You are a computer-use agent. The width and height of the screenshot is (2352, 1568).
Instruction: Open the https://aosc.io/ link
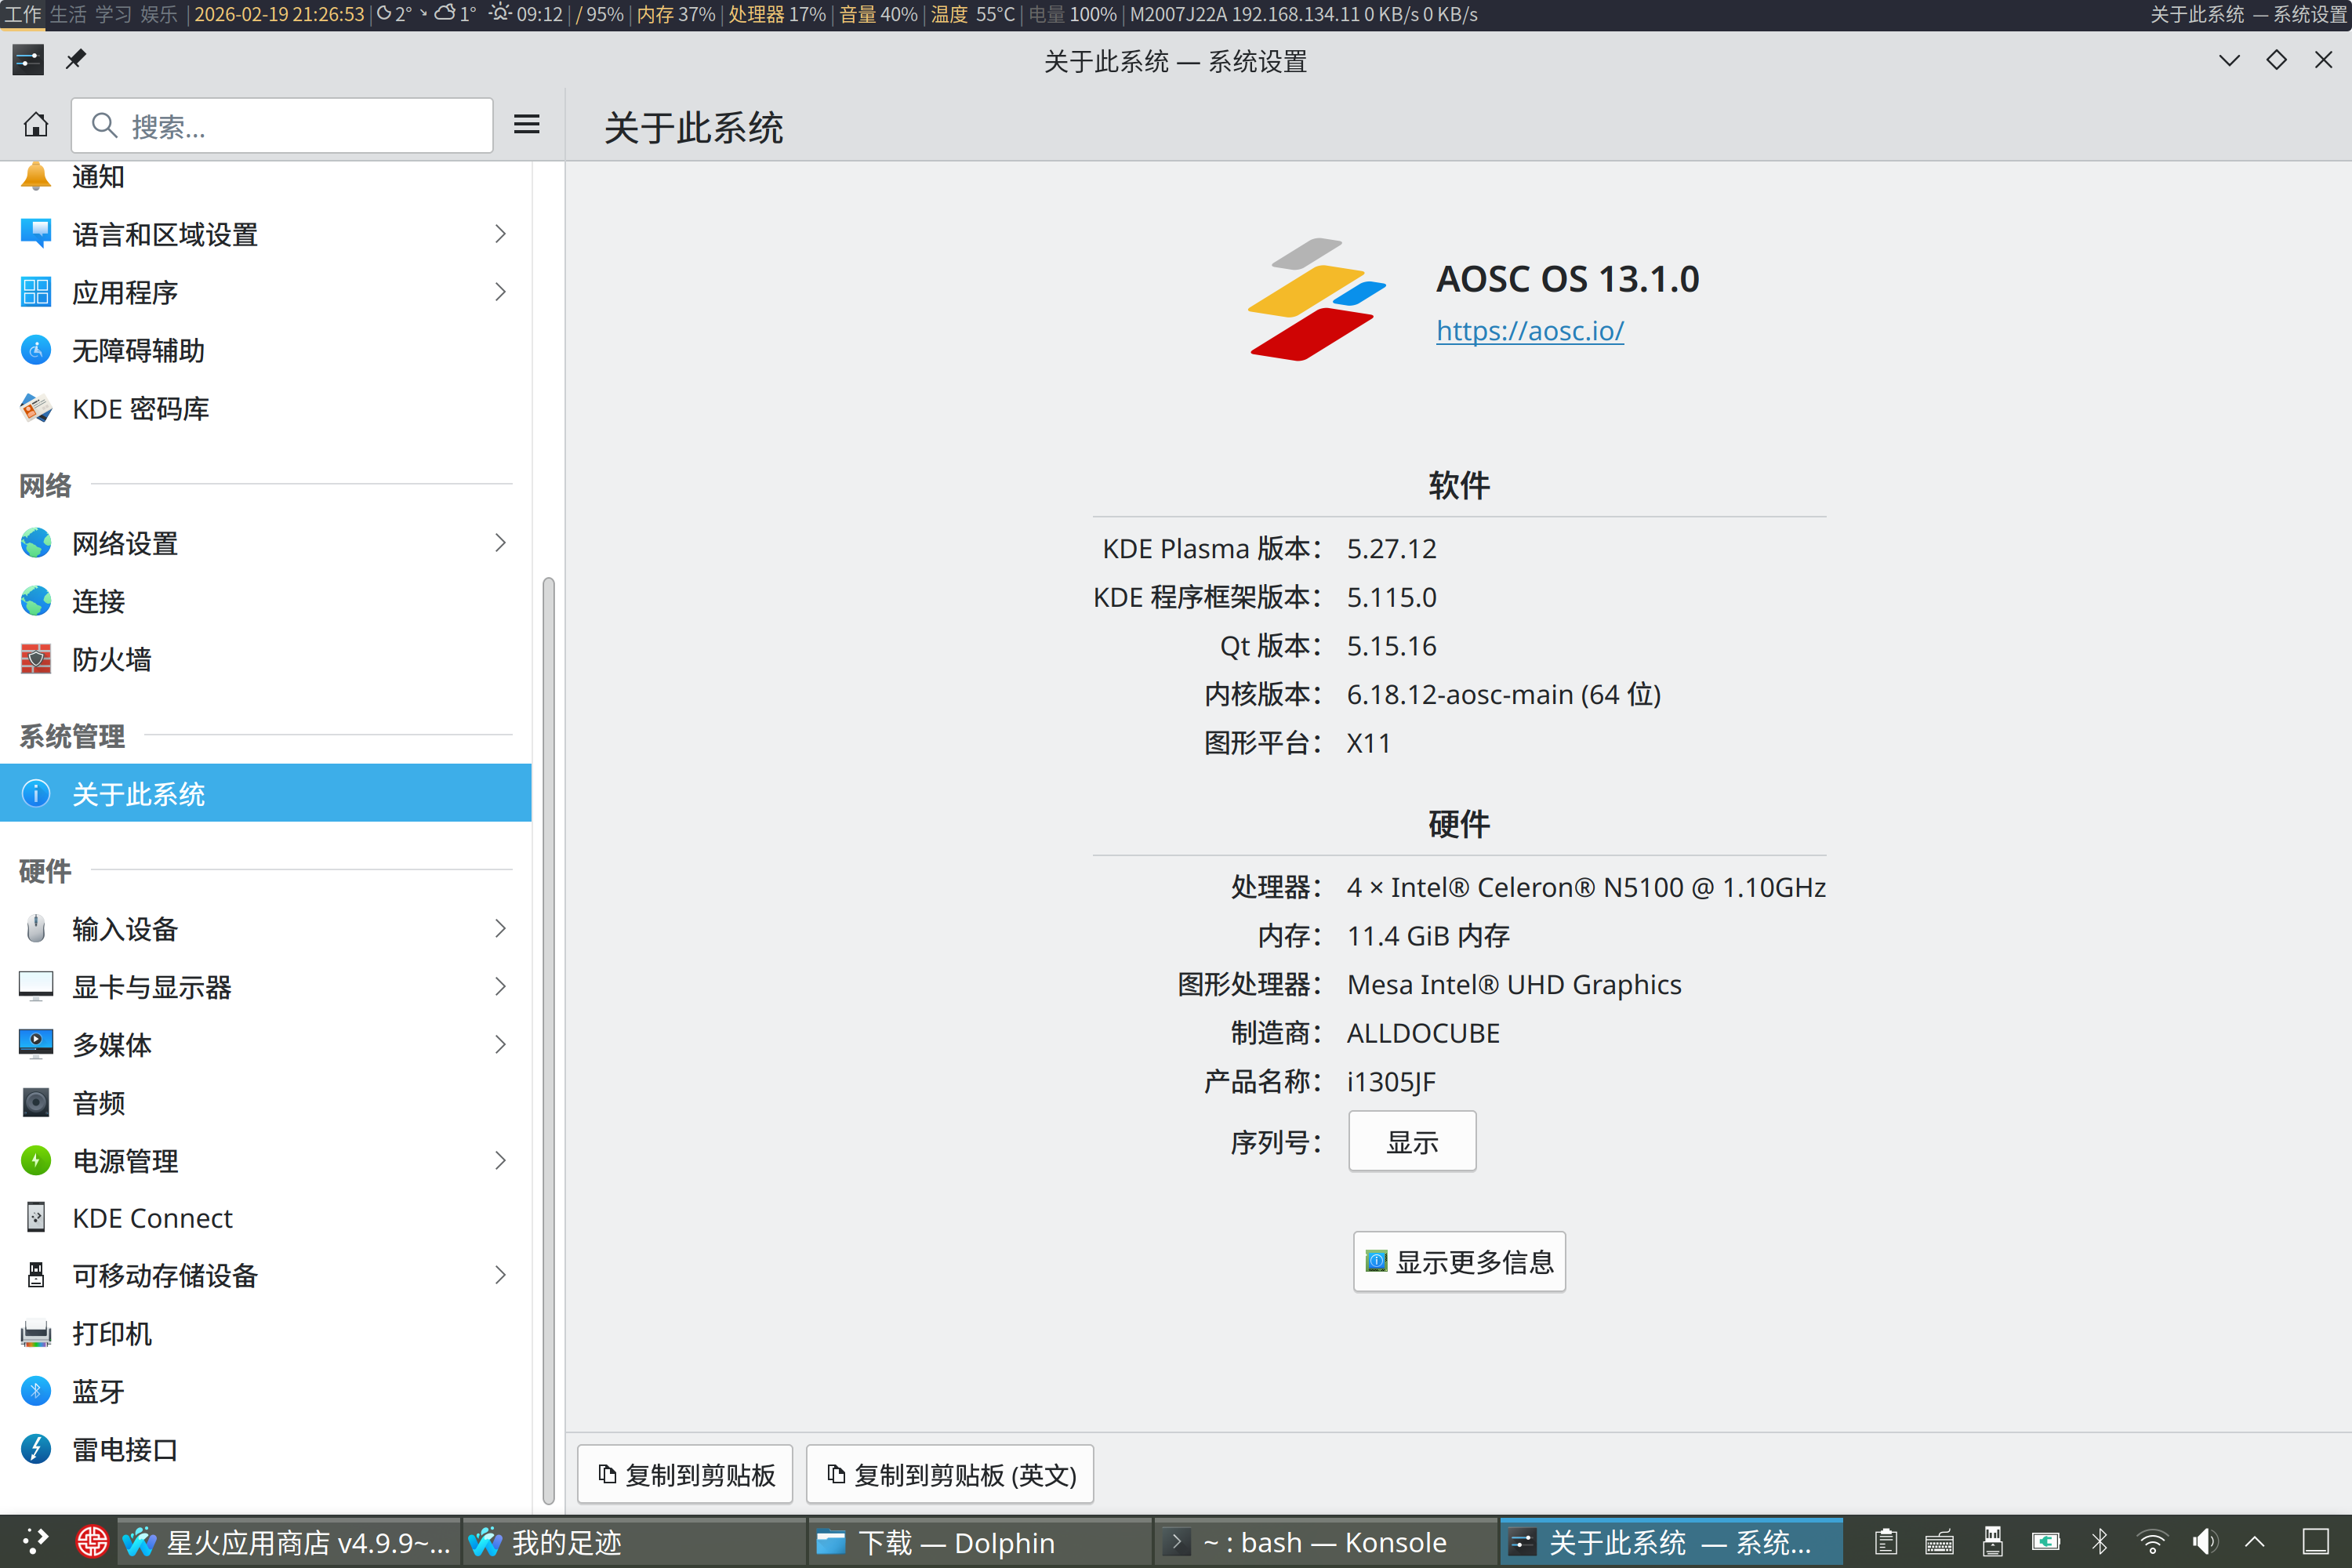tap(1529, 330)
